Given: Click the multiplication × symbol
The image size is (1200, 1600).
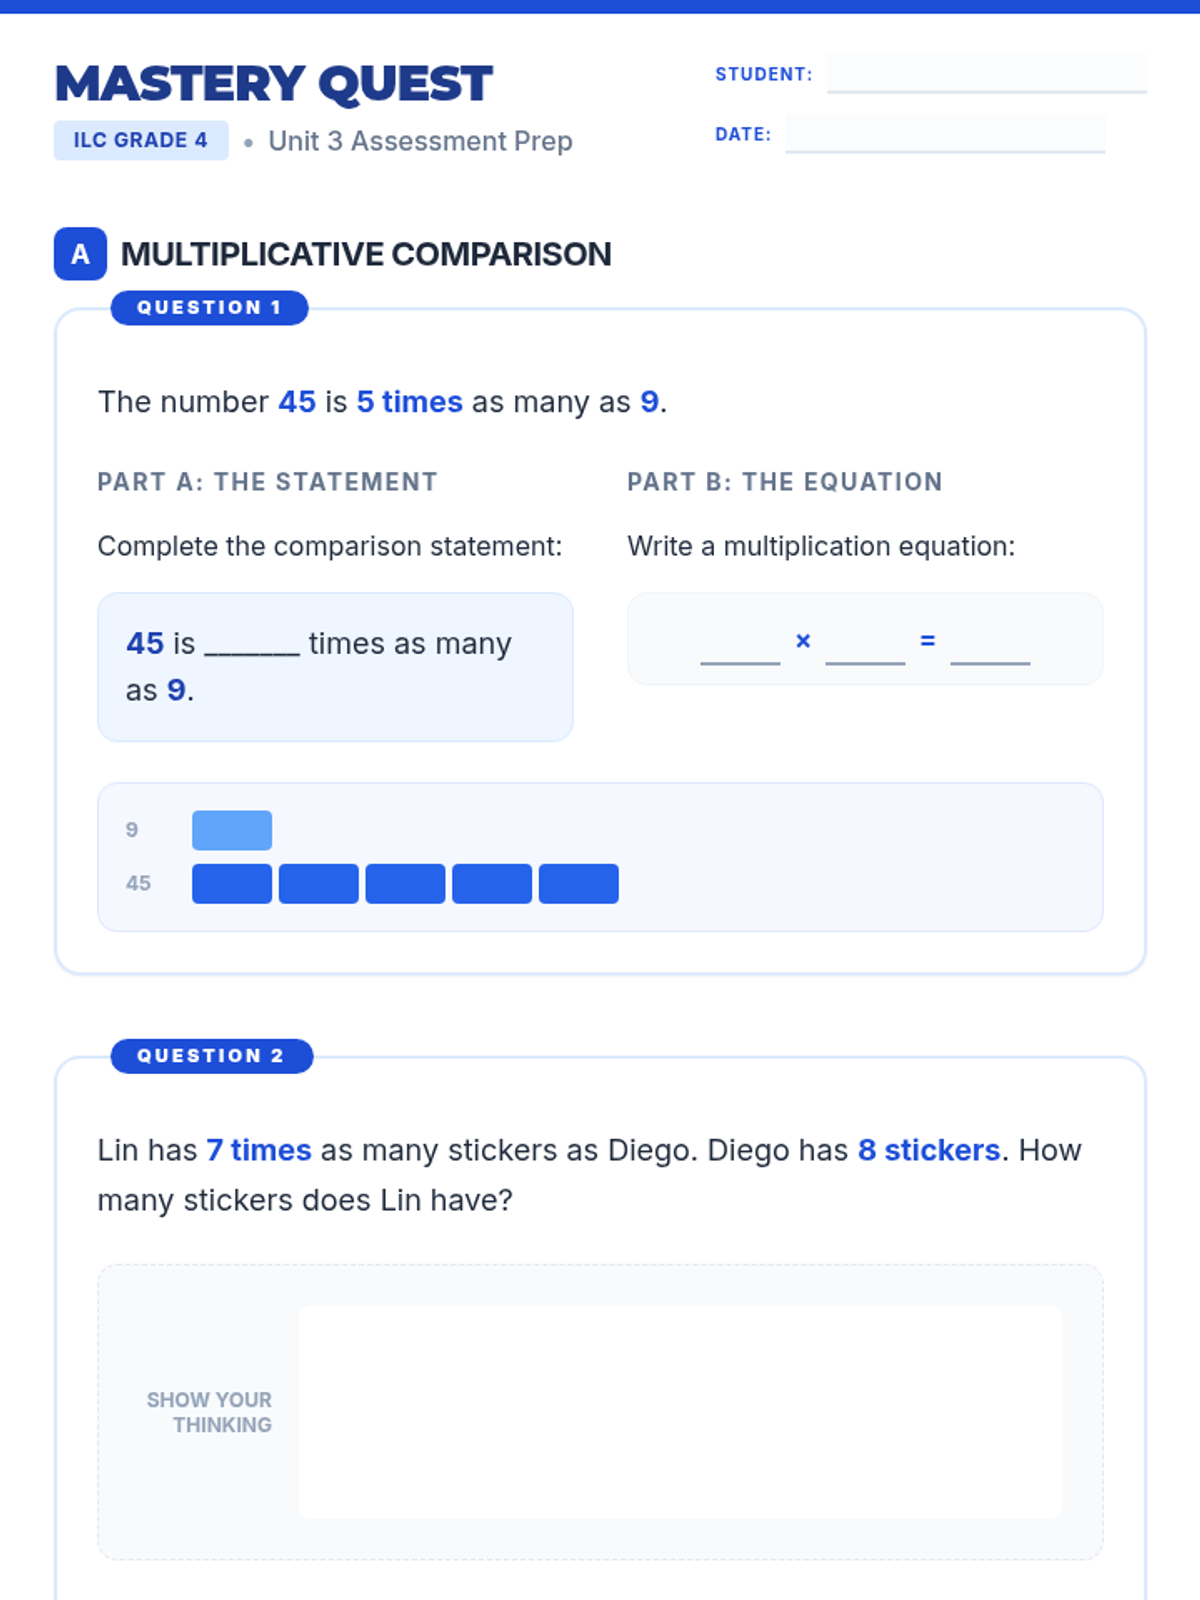Looking at the screenshot, I should pos(803,641).
